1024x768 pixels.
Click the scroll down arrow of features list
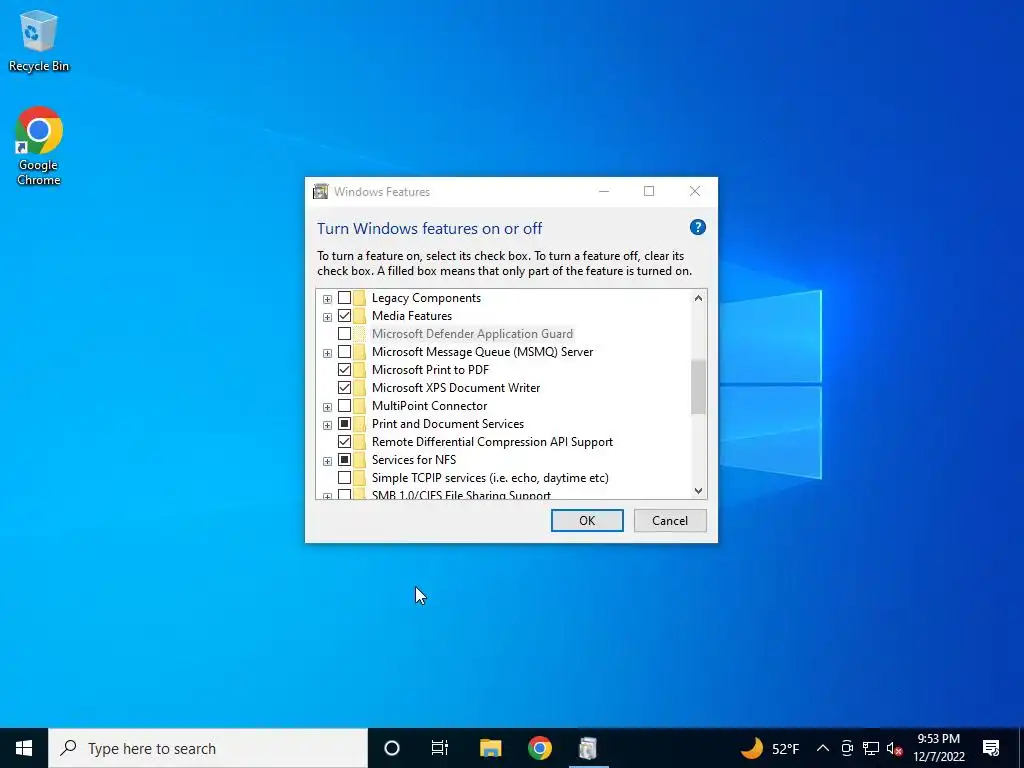coord(698,490)
